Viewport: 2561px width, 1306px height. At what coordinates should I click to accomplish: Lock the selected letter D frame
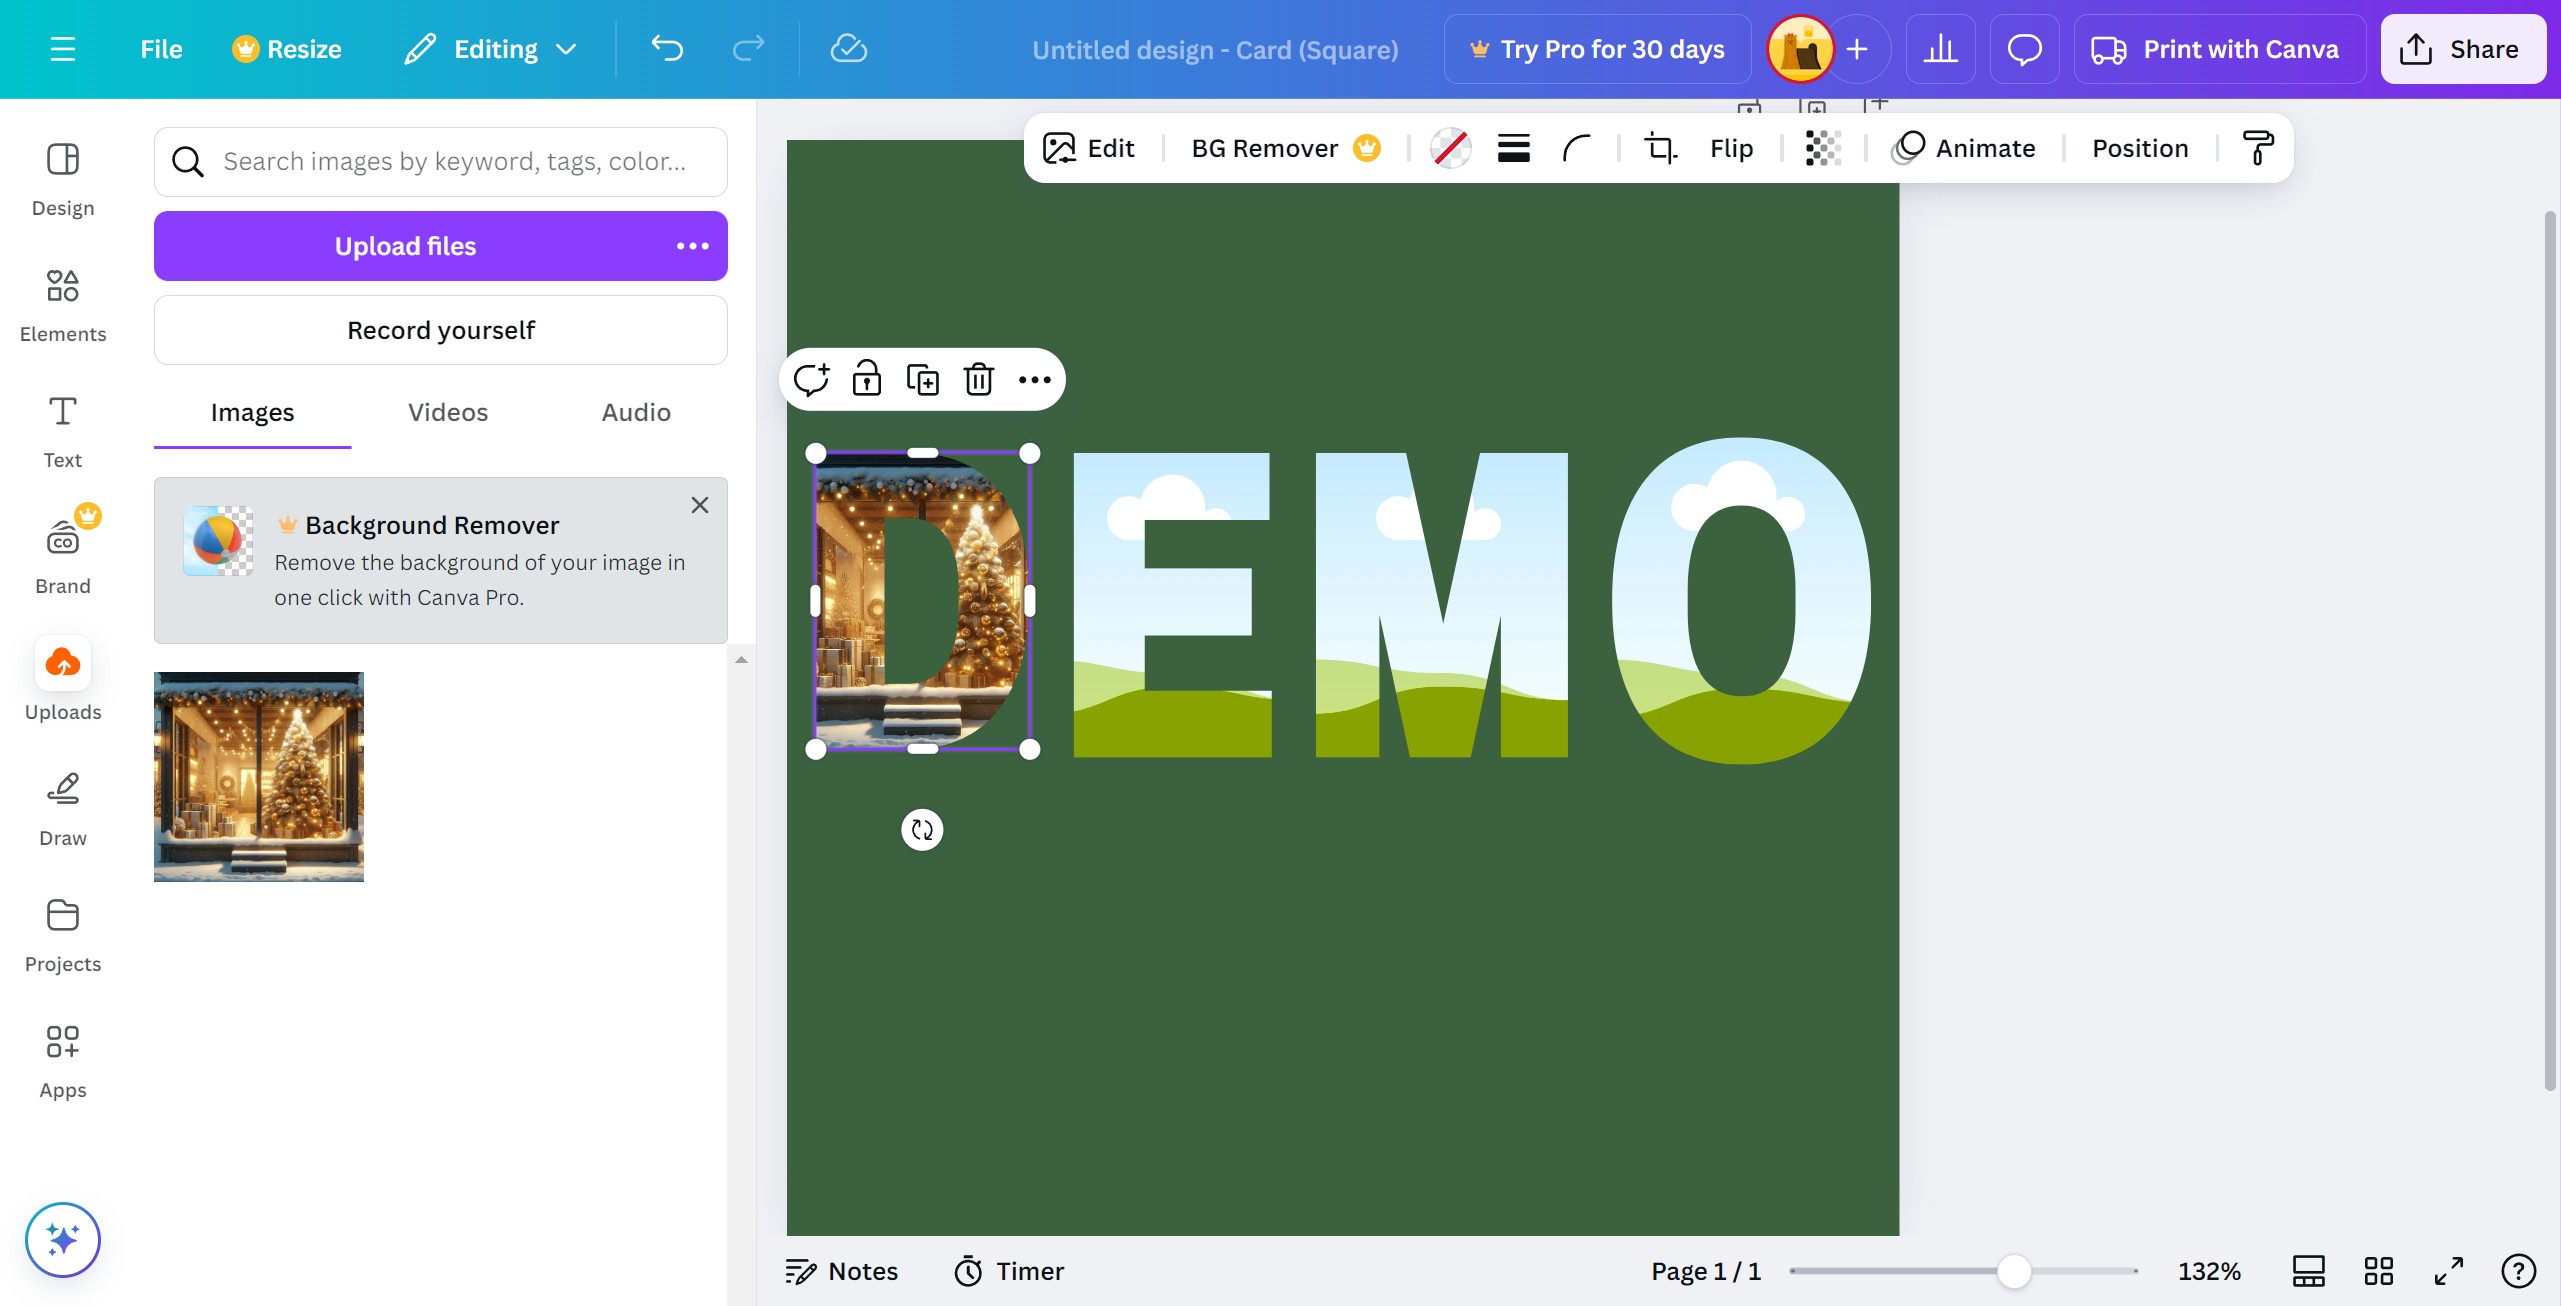[866, 380]
